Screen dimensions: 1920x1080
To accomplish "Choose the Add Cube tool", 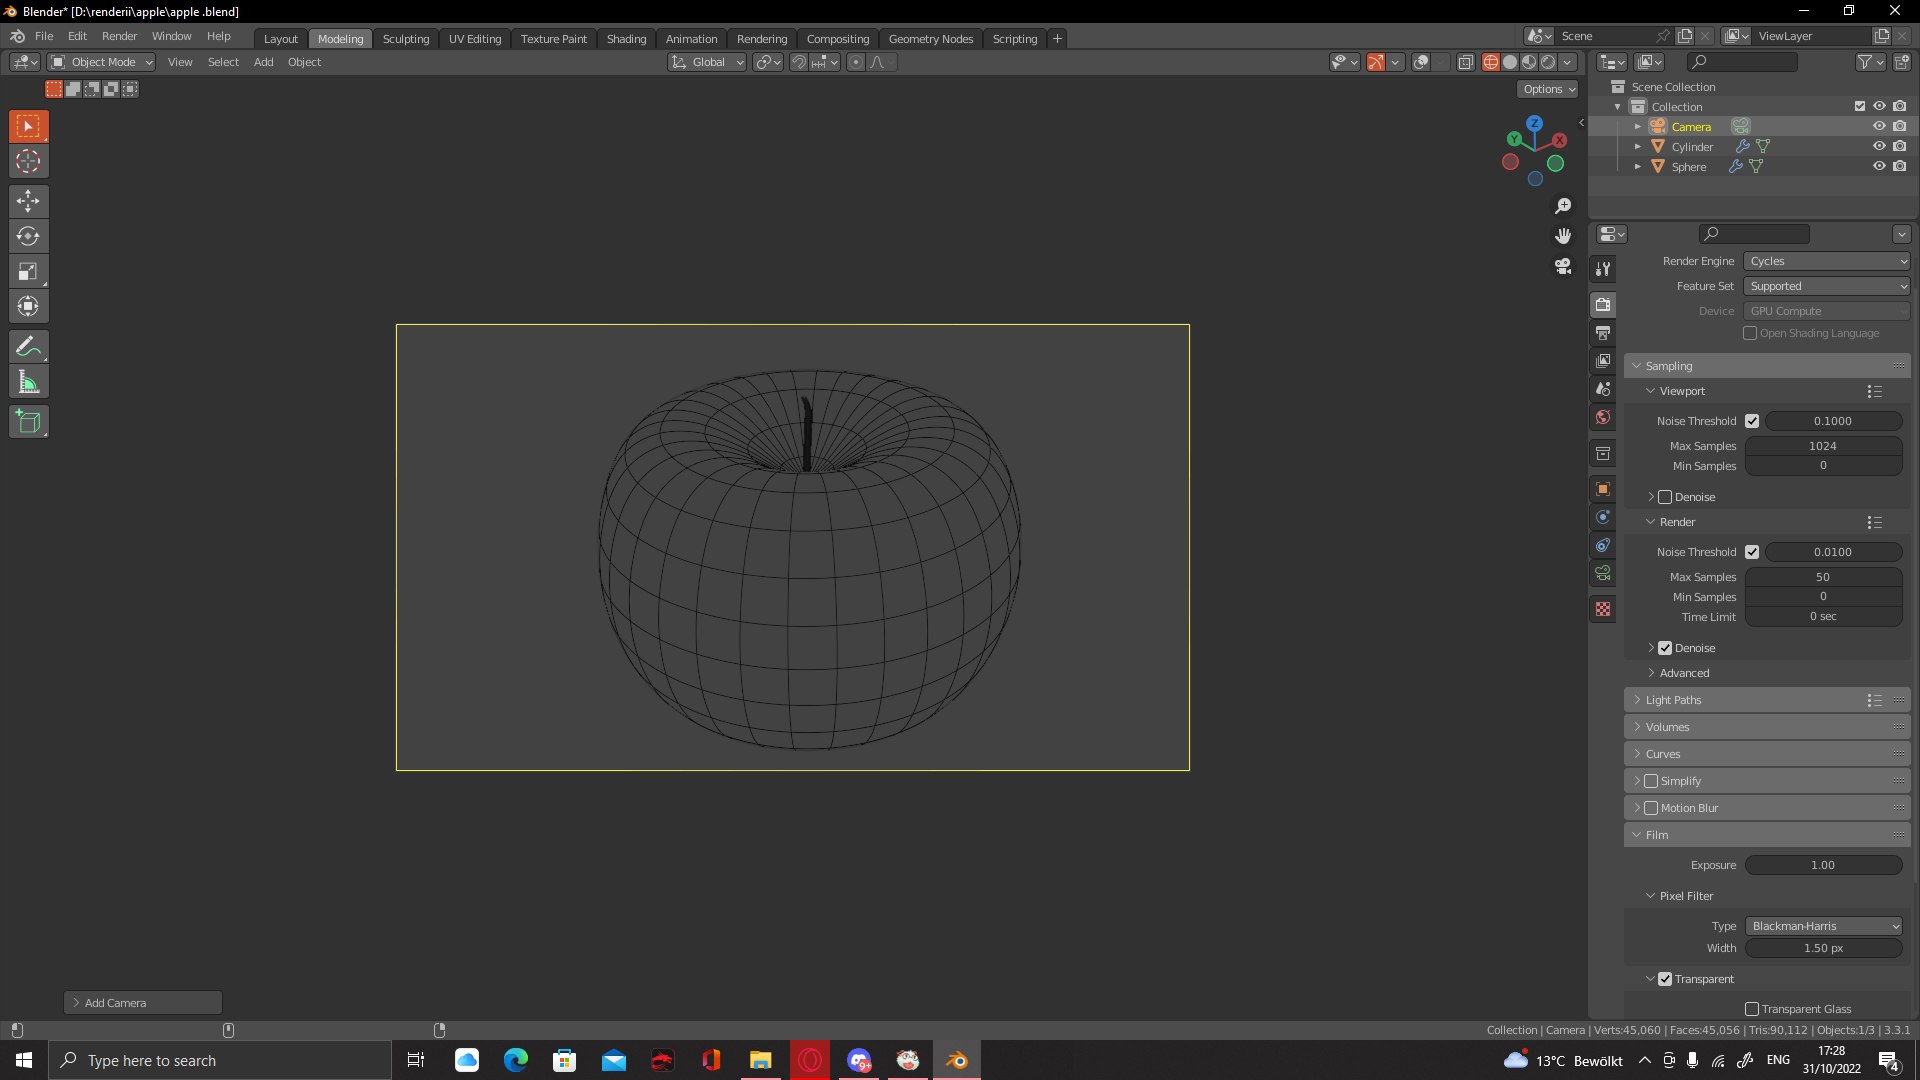I will coord(28,422).
